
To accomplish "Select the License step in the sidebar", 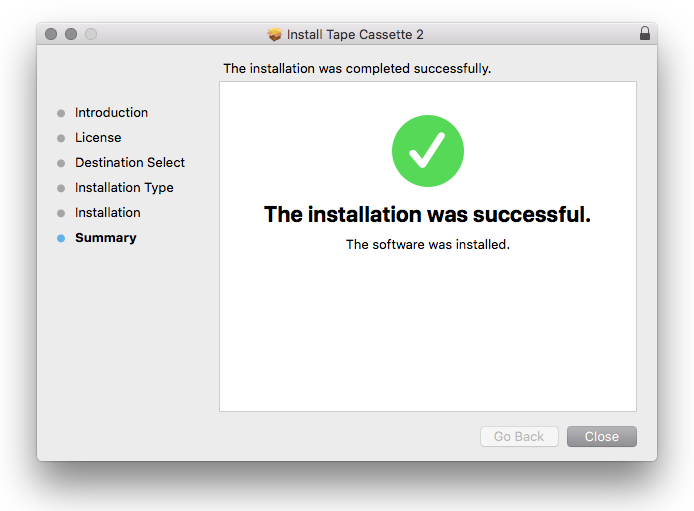I will tap(98, 138).
